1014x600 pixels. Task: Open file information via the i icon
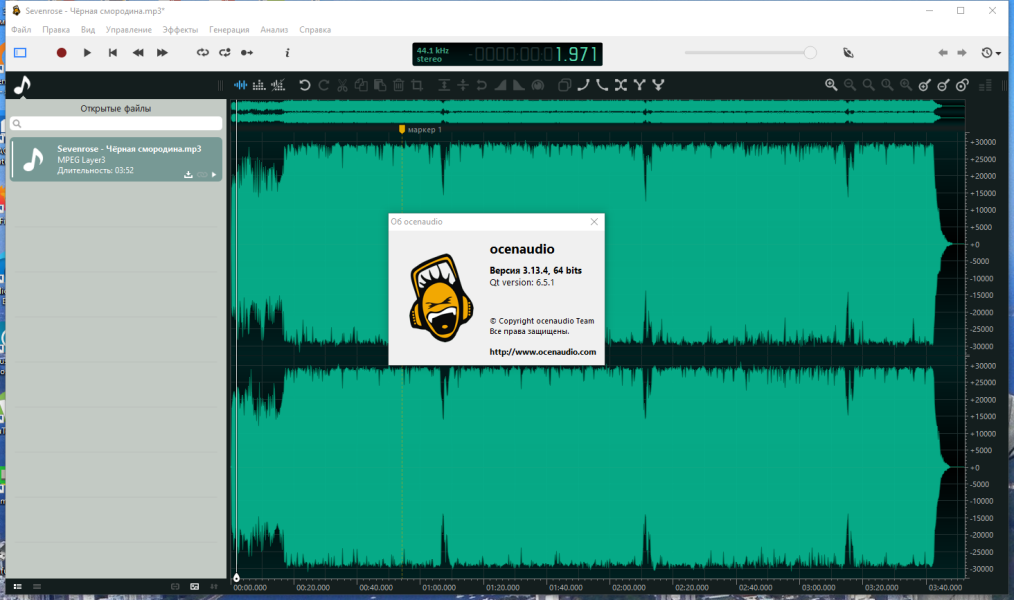click(287, 53)
